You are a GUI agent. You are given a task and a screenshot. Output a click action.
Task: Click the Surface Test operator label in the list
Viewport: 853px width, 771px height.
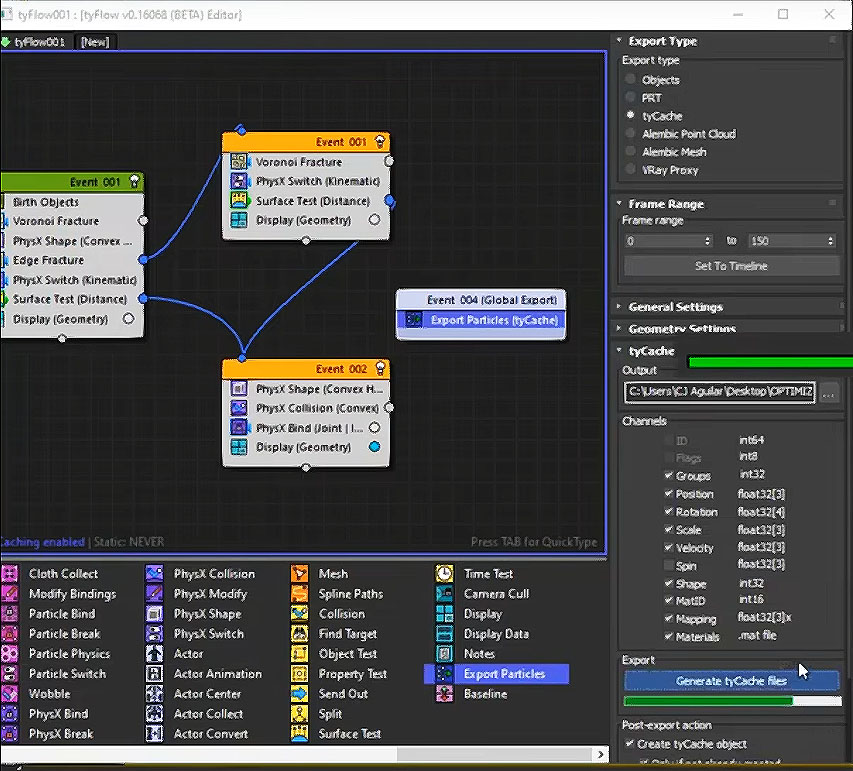(x=349, y=733)
